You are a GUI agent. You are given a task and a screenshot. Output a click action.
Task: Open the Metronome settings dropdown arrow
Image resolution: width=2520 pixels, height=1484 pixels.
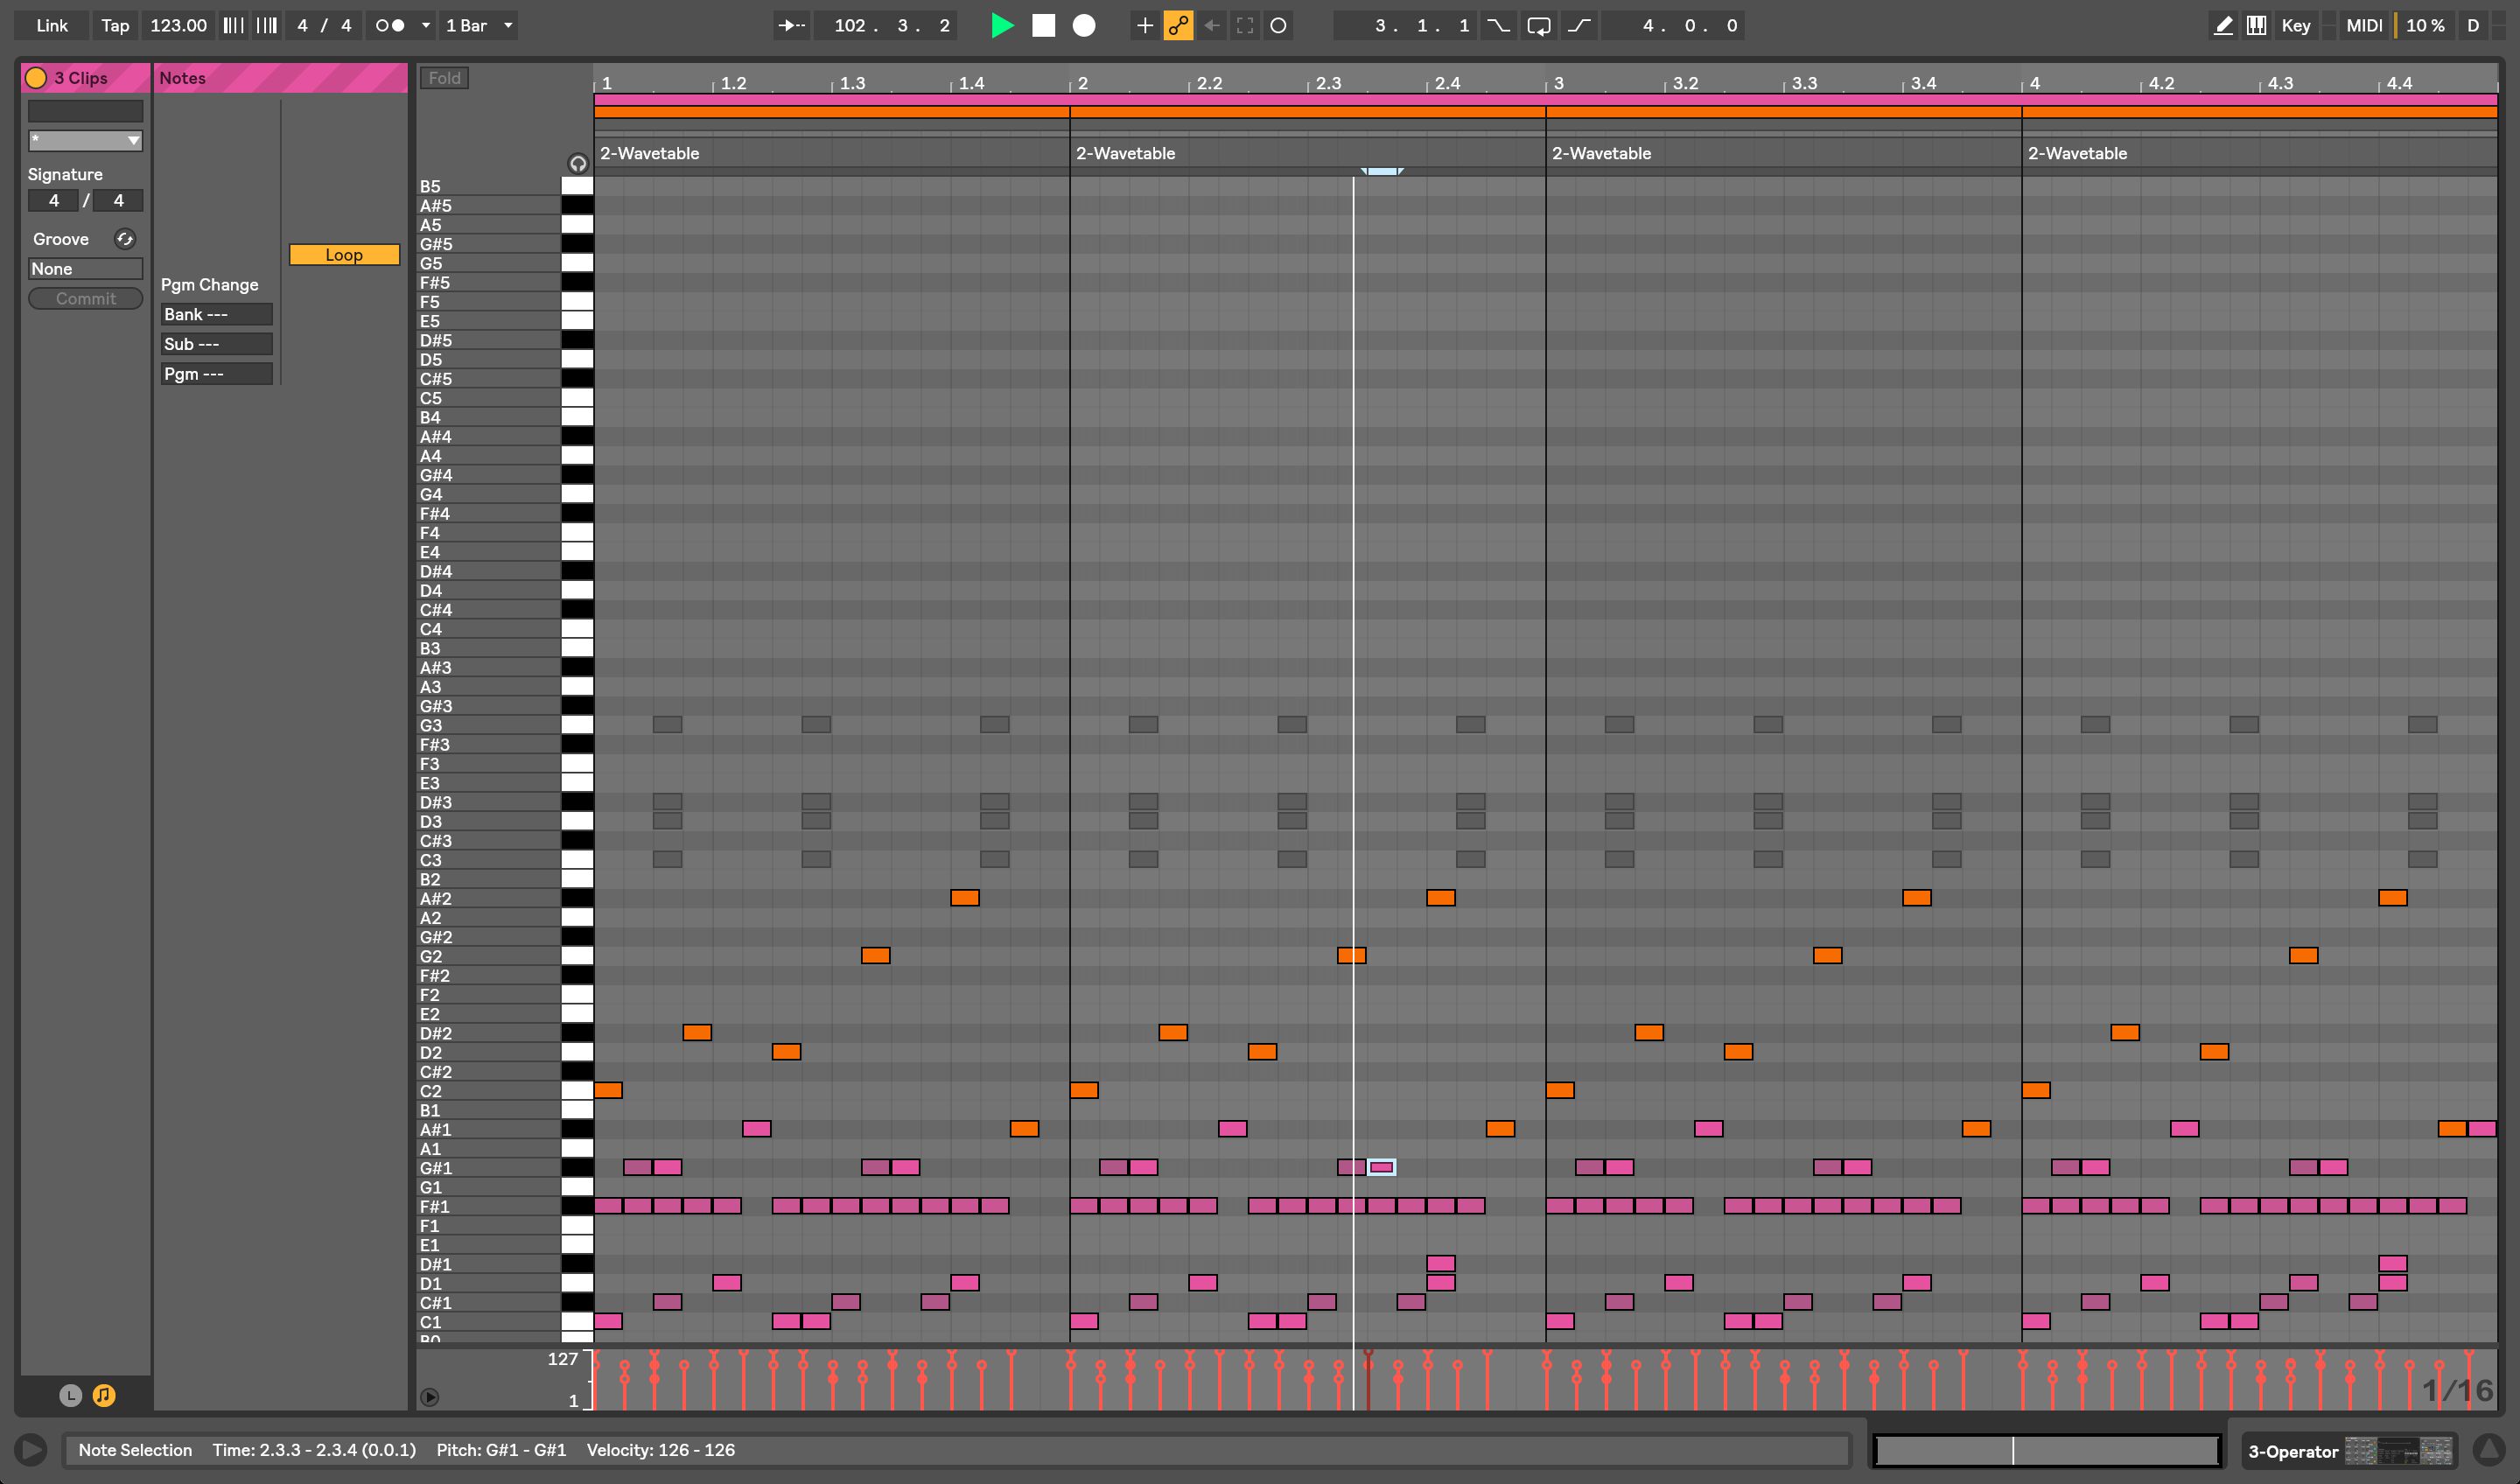[x=426, y=26]
